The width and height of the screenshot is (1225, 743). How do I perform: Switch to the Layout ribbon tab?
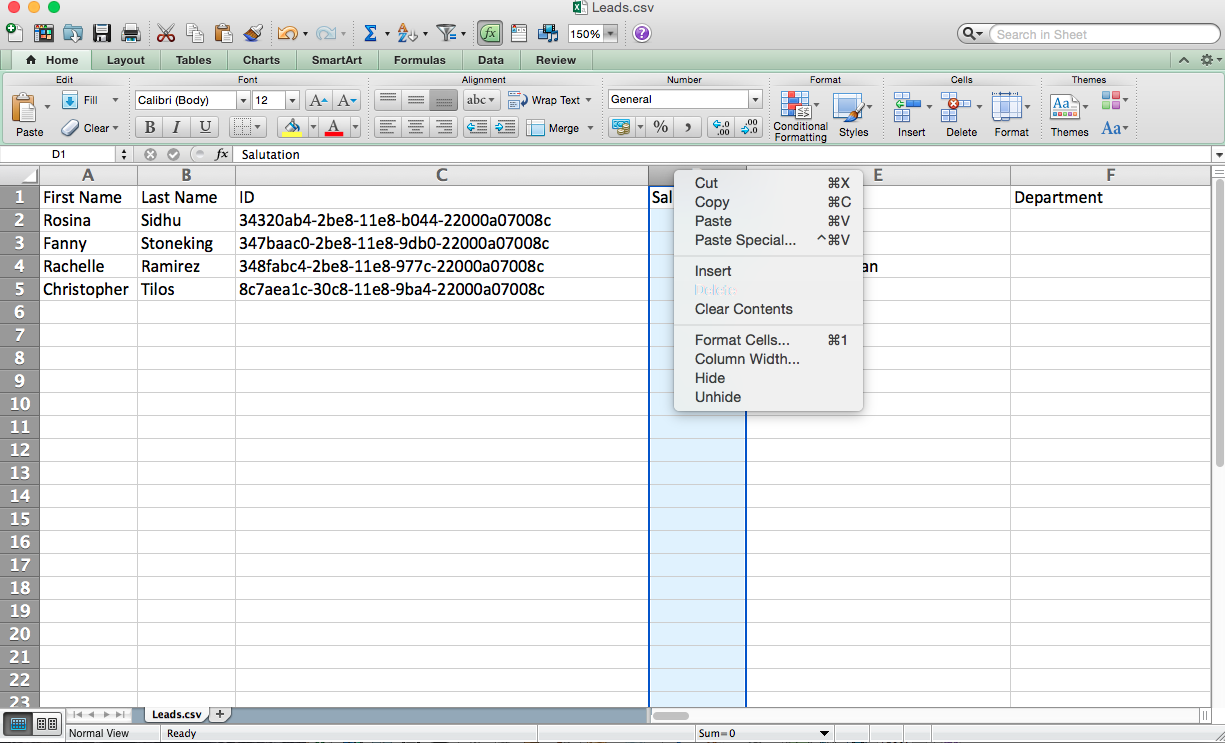(x=126, y=60)
